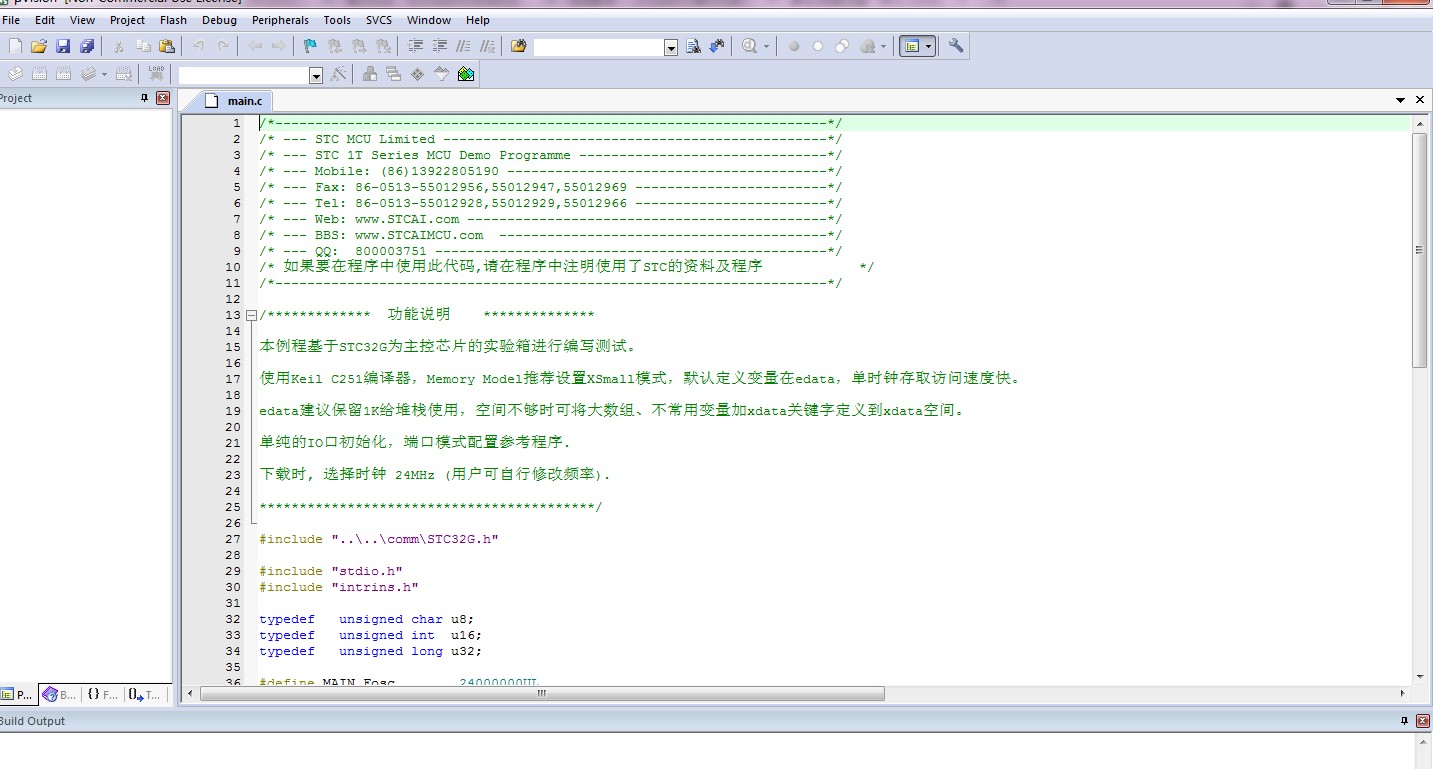Open the Window menu
Viewport: 1433px width, 769px height.
[x=429, y=20]
